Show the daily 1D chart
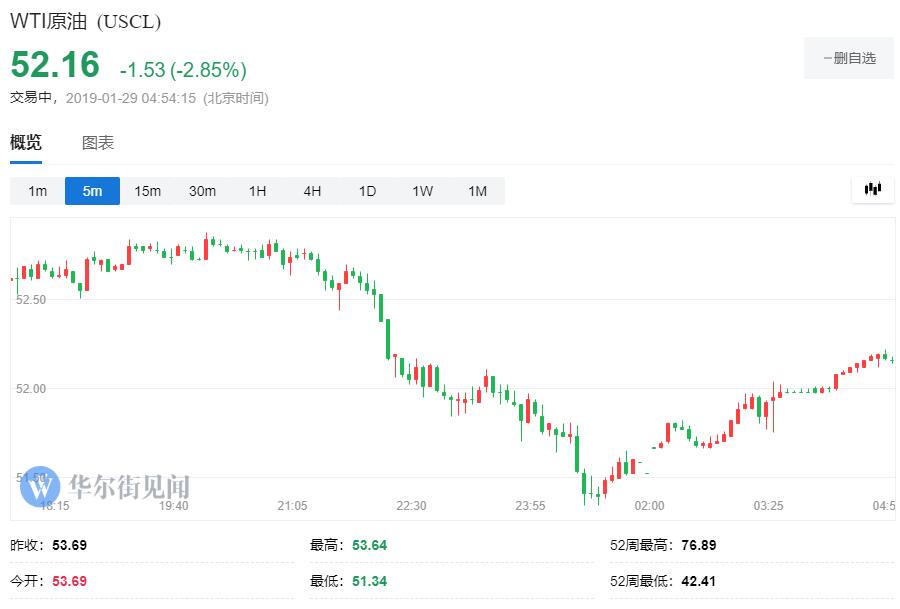The width and height of the screenshot is (900, 609). [x=367, y=191]
